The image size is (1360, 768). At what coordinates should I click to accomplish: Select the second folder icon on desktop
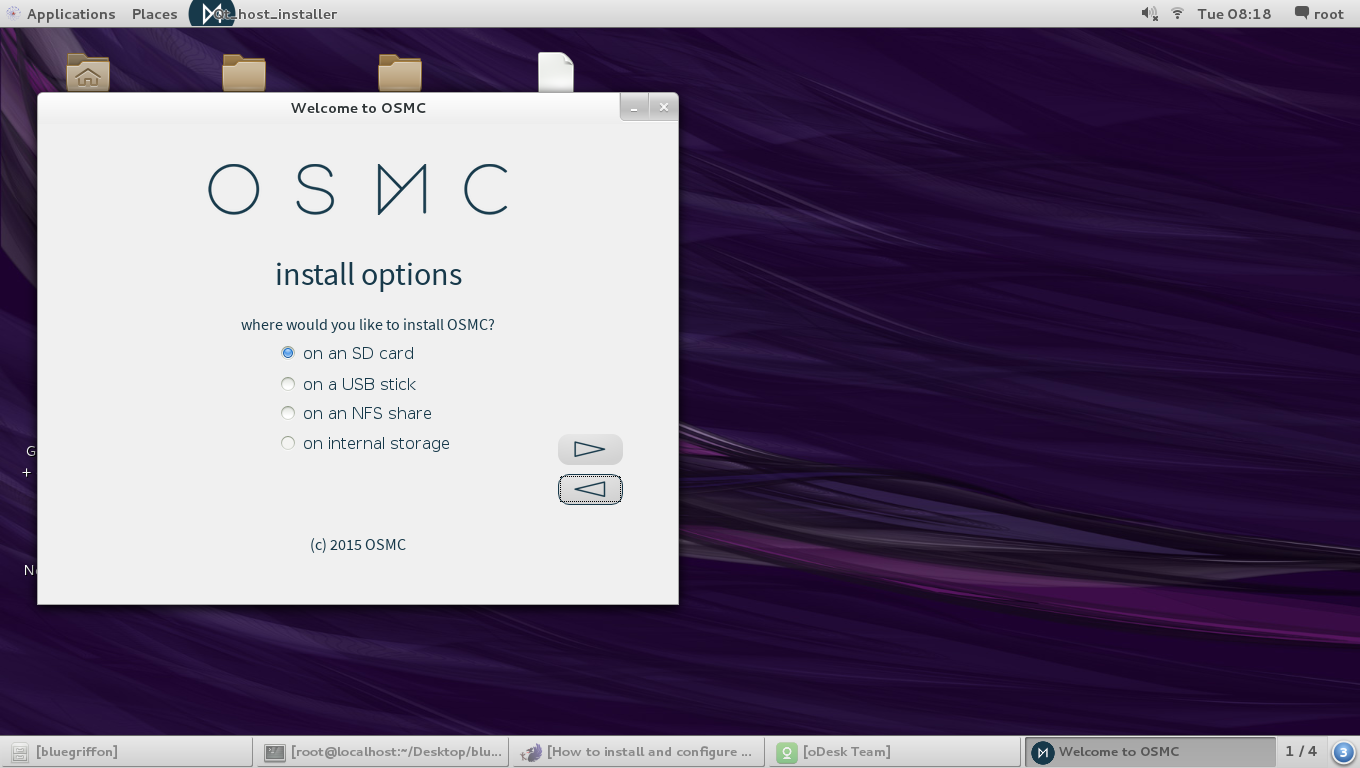click(x=244, y=73)
